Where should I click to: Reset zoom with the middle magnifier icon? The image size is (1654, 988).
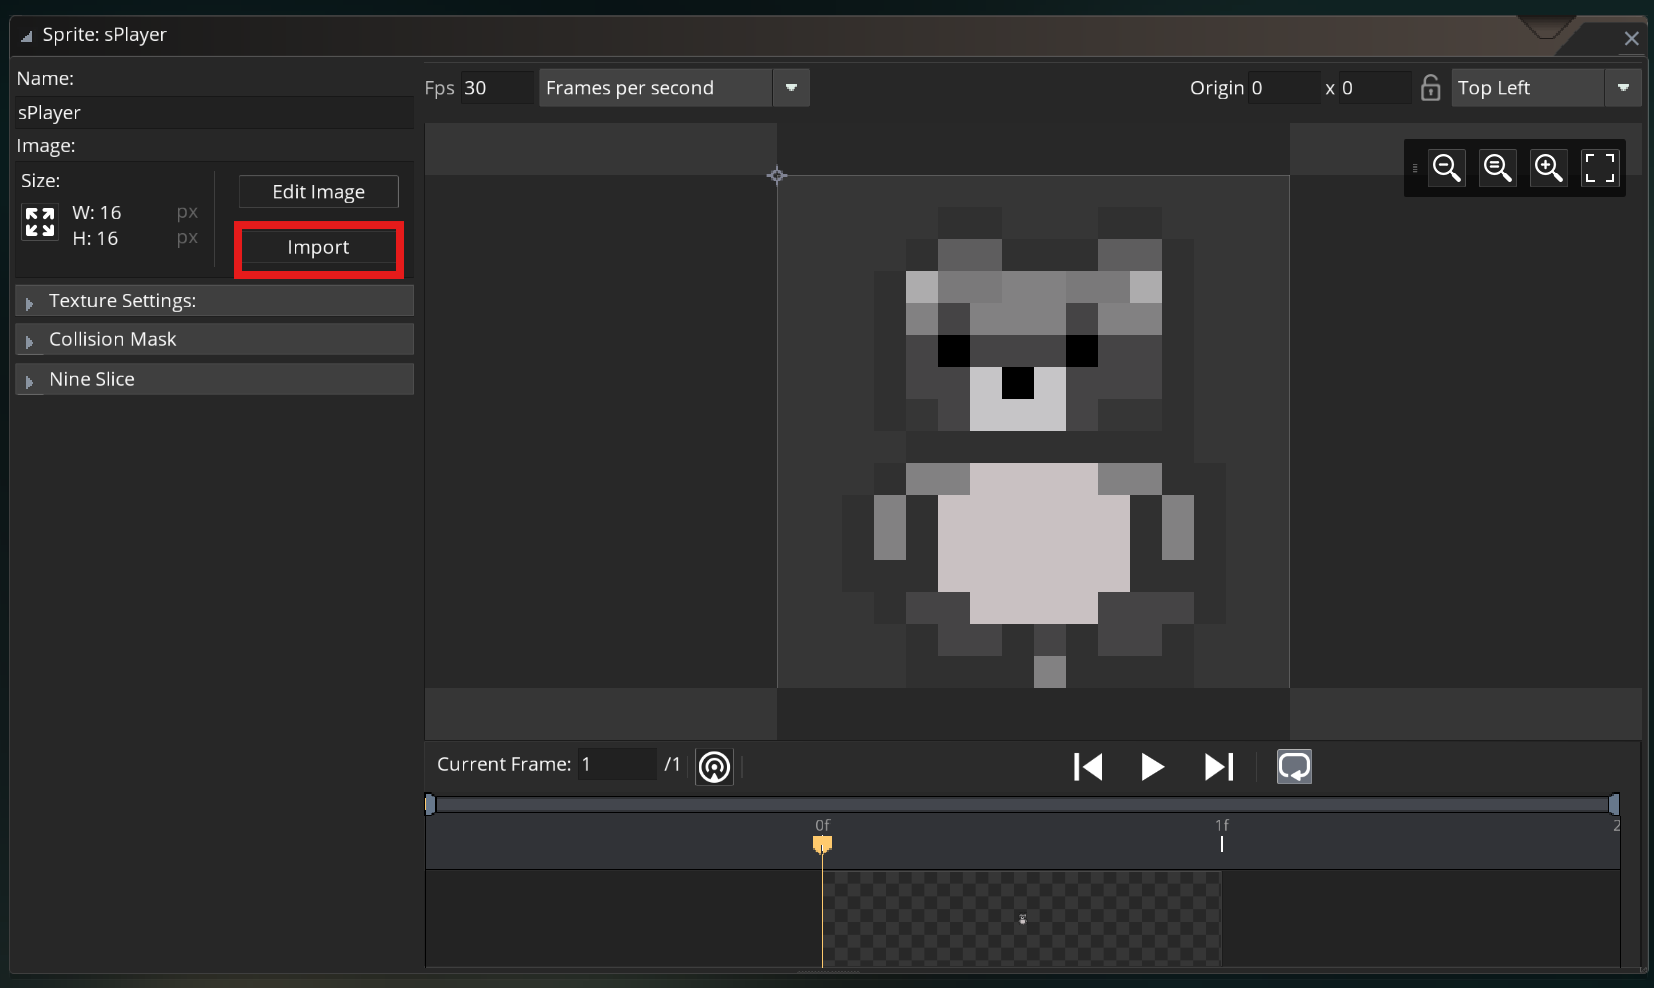pos(1497,168)
